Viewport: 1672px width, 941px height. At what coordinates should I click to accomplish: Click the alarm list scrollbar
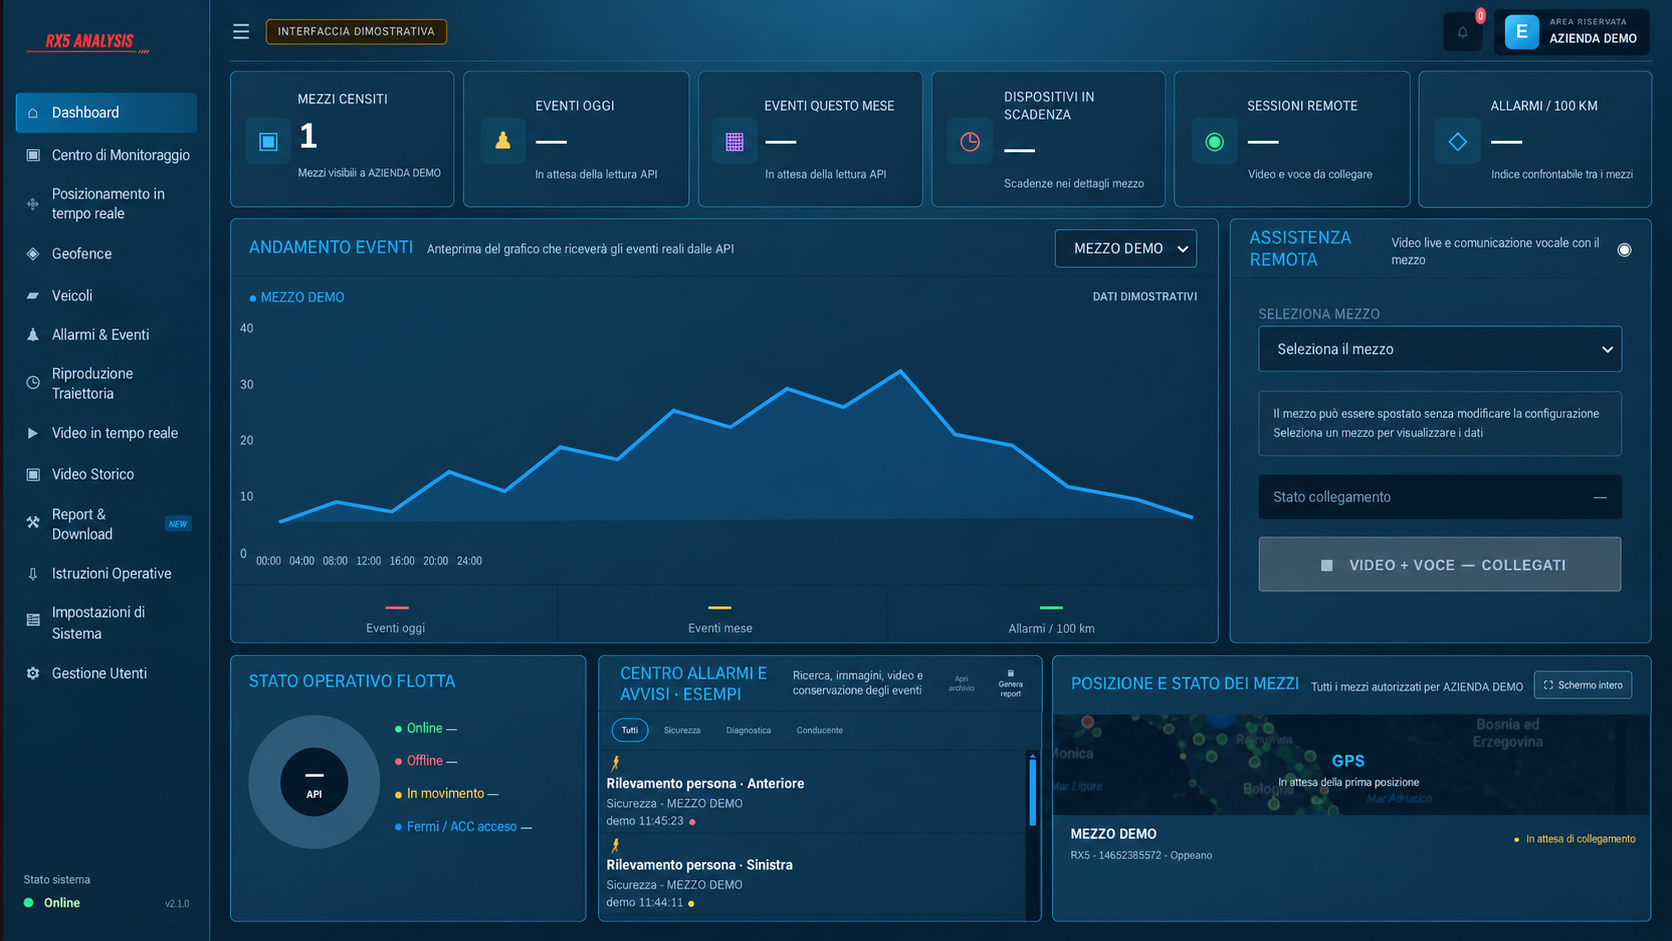pos(1032,792)
